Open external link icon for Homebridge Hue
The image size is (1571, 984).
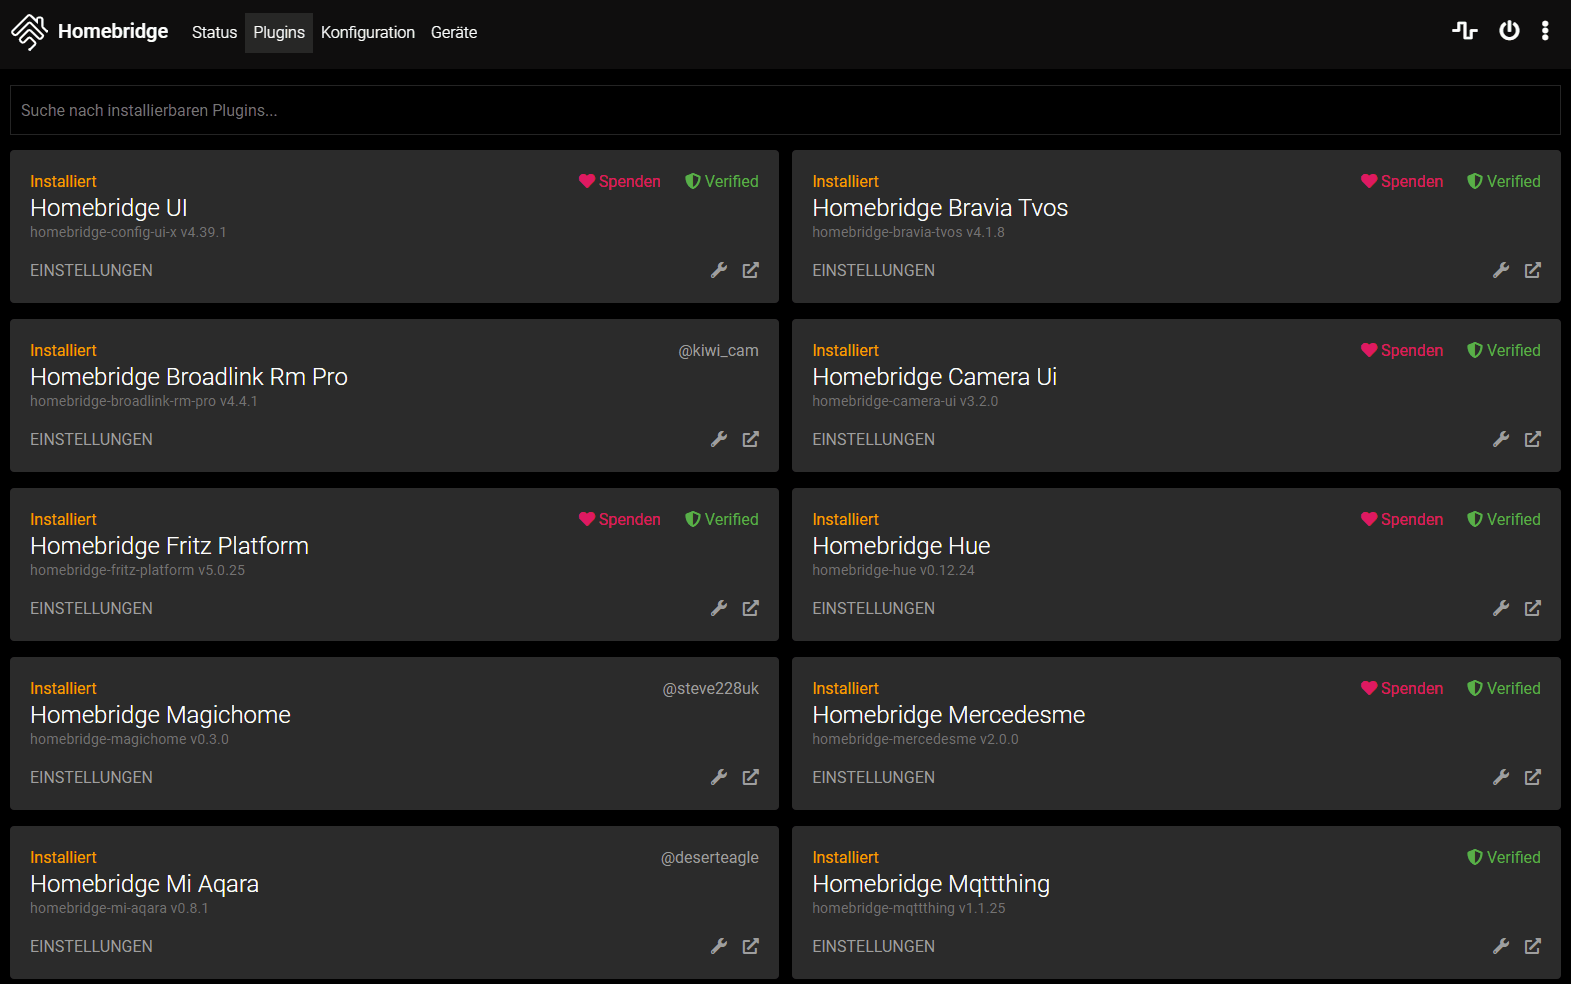point(1533,608)
